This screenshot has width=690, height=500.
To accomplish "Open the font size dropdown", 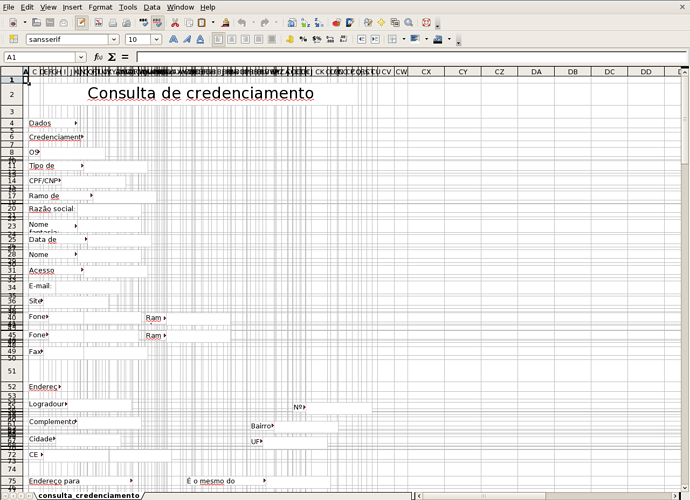I will tap(156, 39).
